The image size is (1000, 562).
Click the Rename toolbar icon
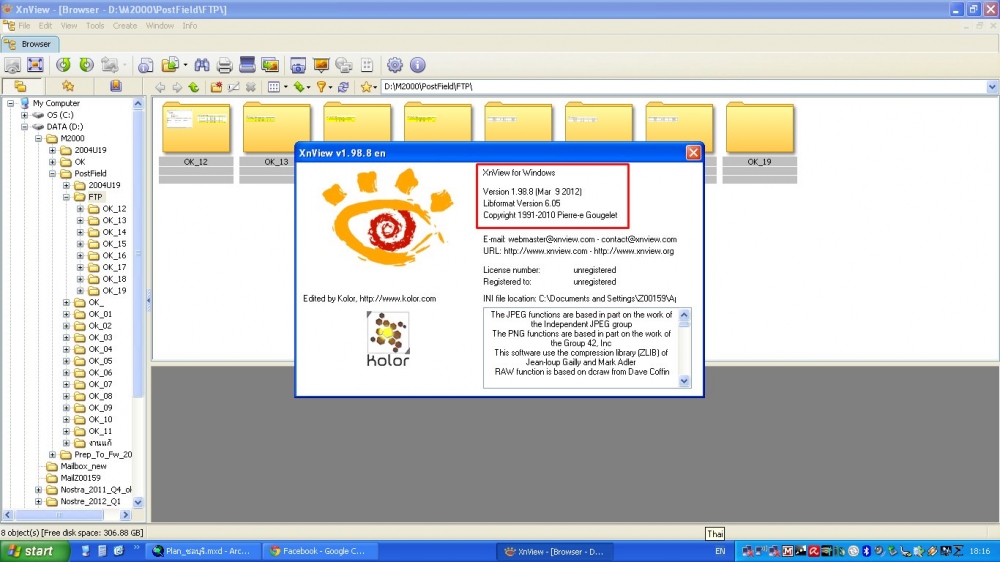233,87
